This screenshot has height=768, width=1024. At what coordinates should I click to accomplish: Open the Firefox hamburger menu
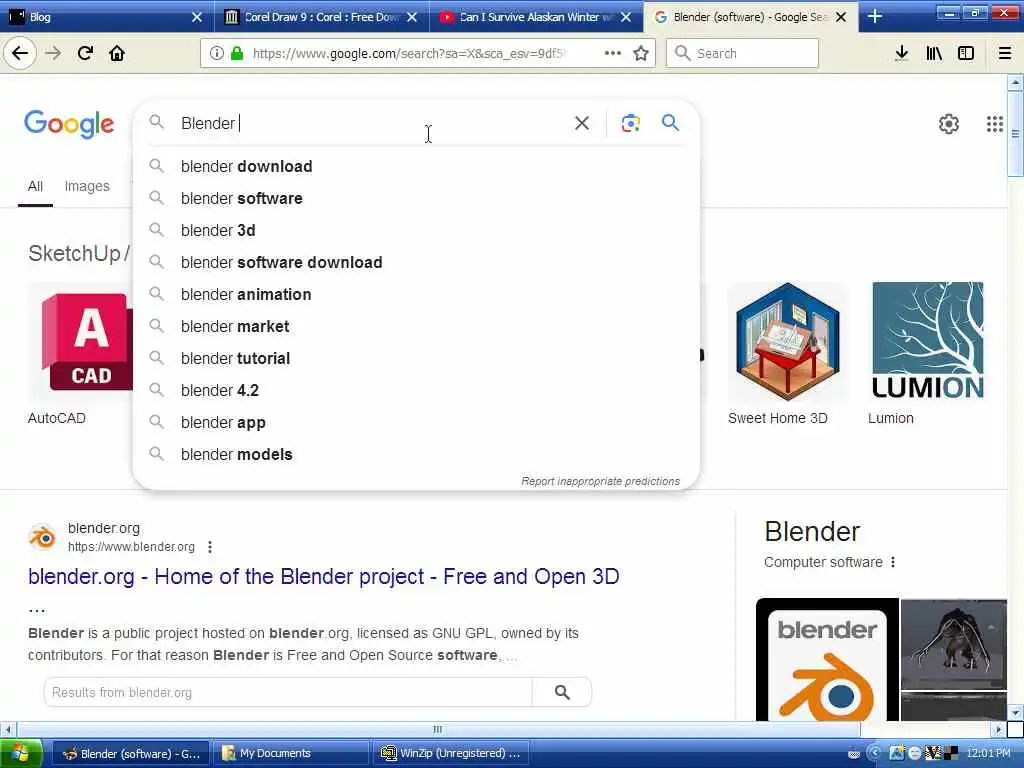[x=1004, y=54]
